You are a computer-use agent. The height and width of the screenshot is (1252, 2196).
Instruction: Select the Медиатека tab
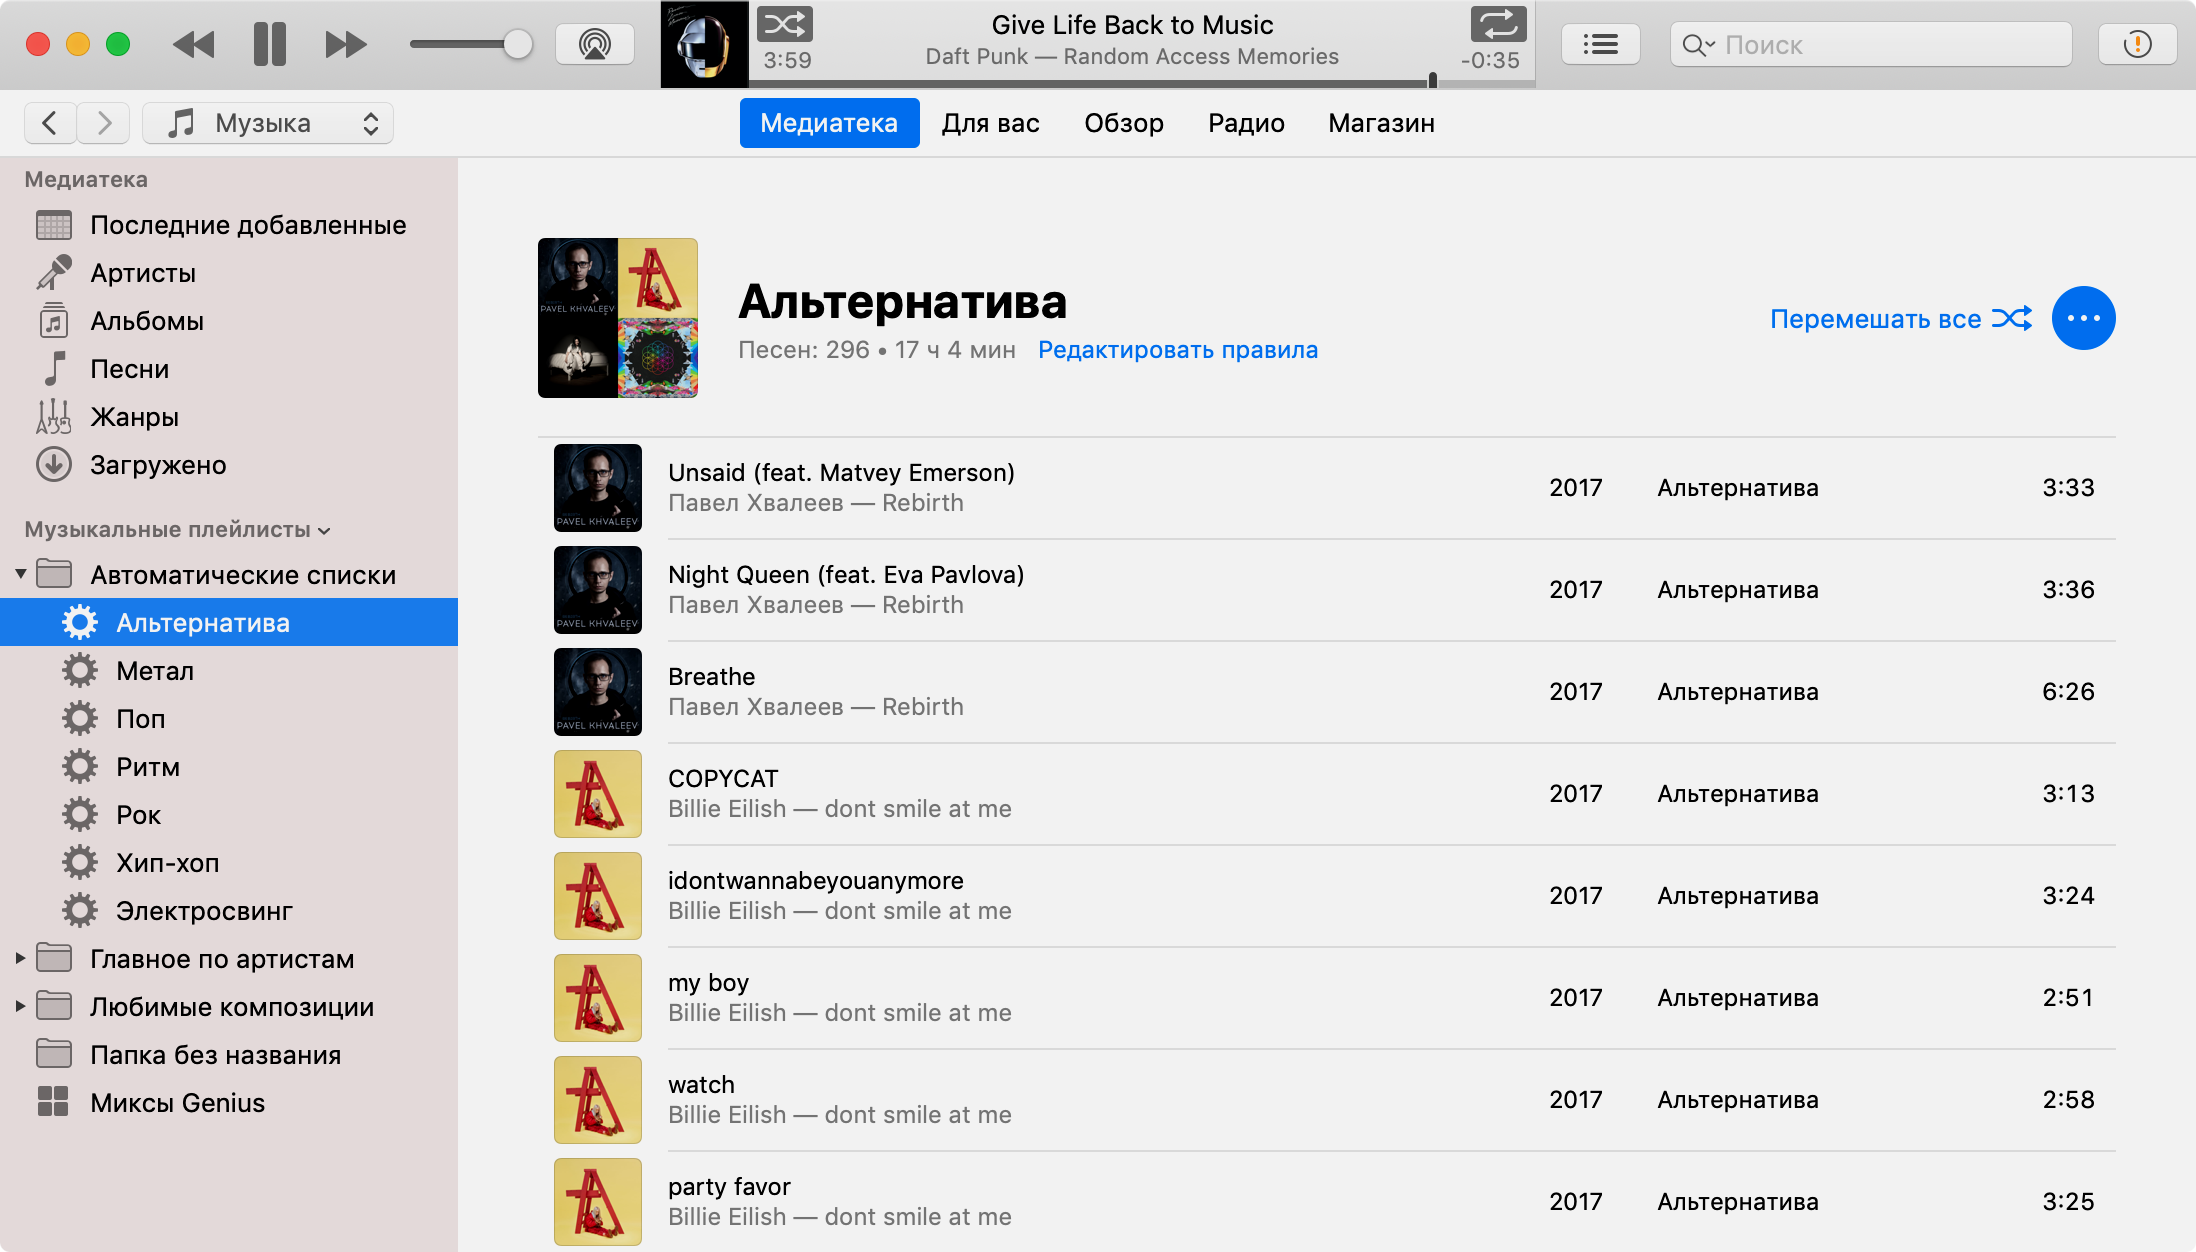coord(830,124)
